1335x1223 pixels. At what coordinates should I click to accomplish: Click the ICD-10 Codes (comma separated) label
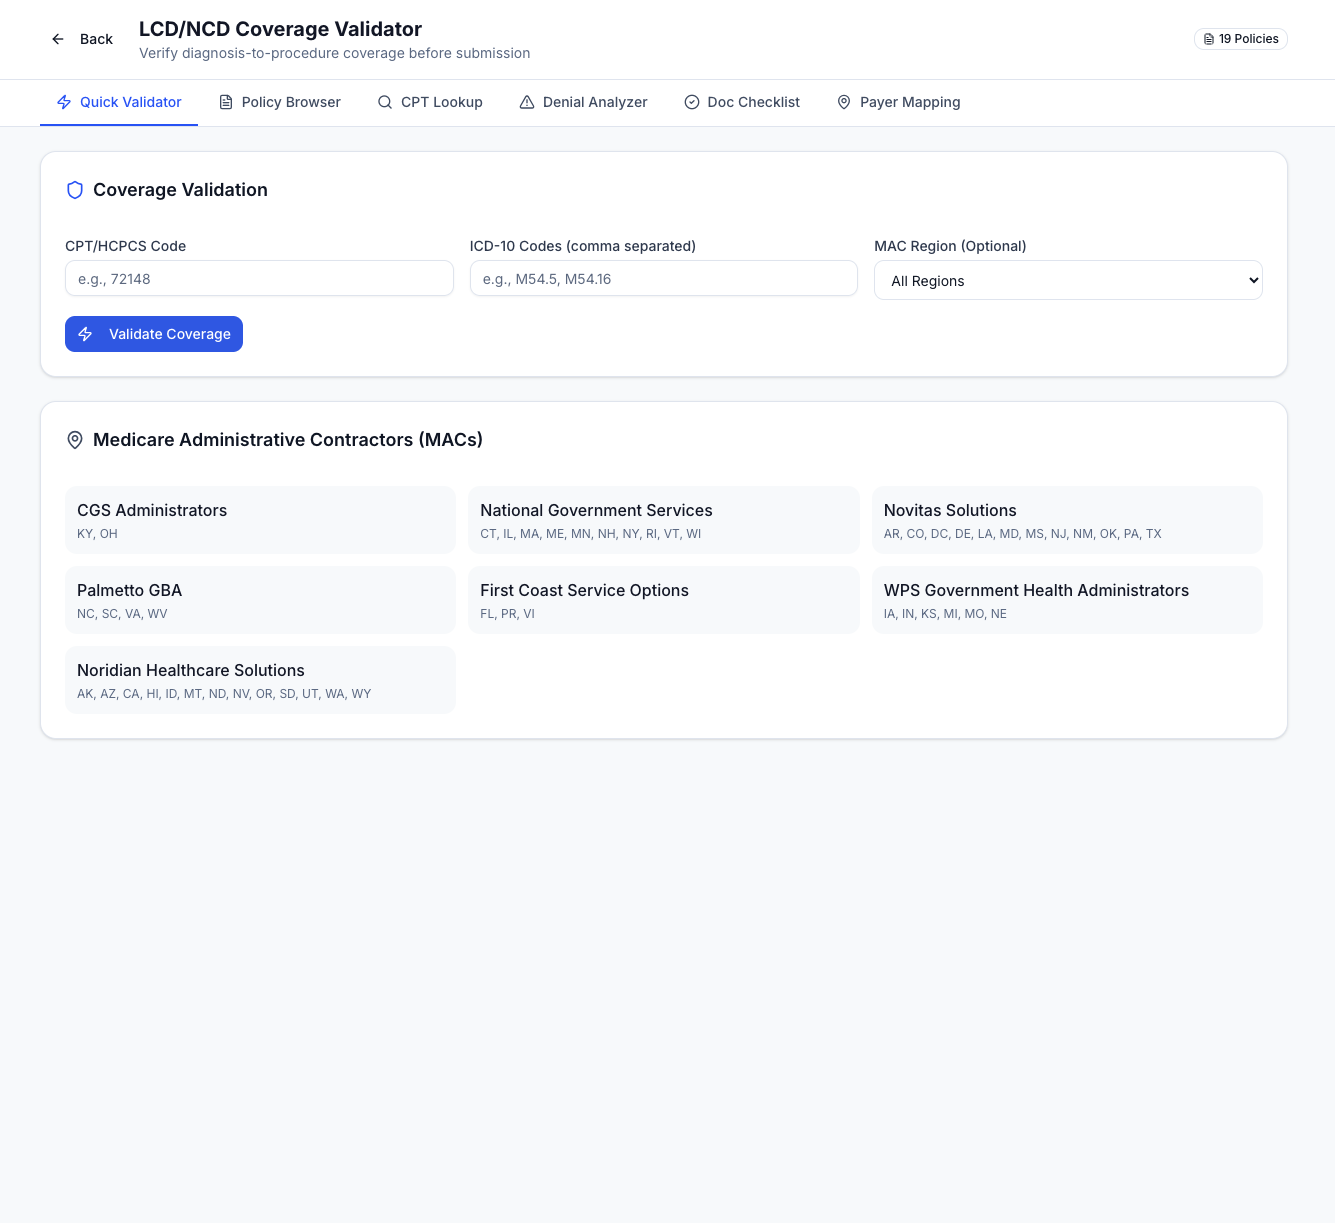tap(582, 246)
